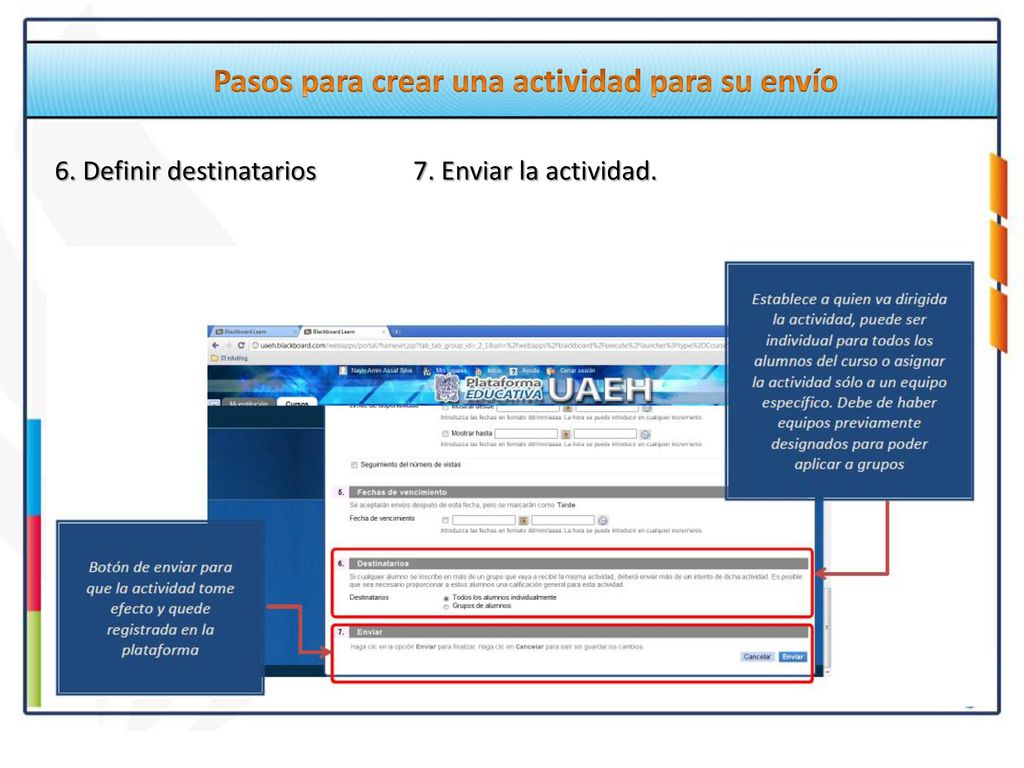Click the Mostrar hasta date field
The image size is (1024, 768).
526,434
